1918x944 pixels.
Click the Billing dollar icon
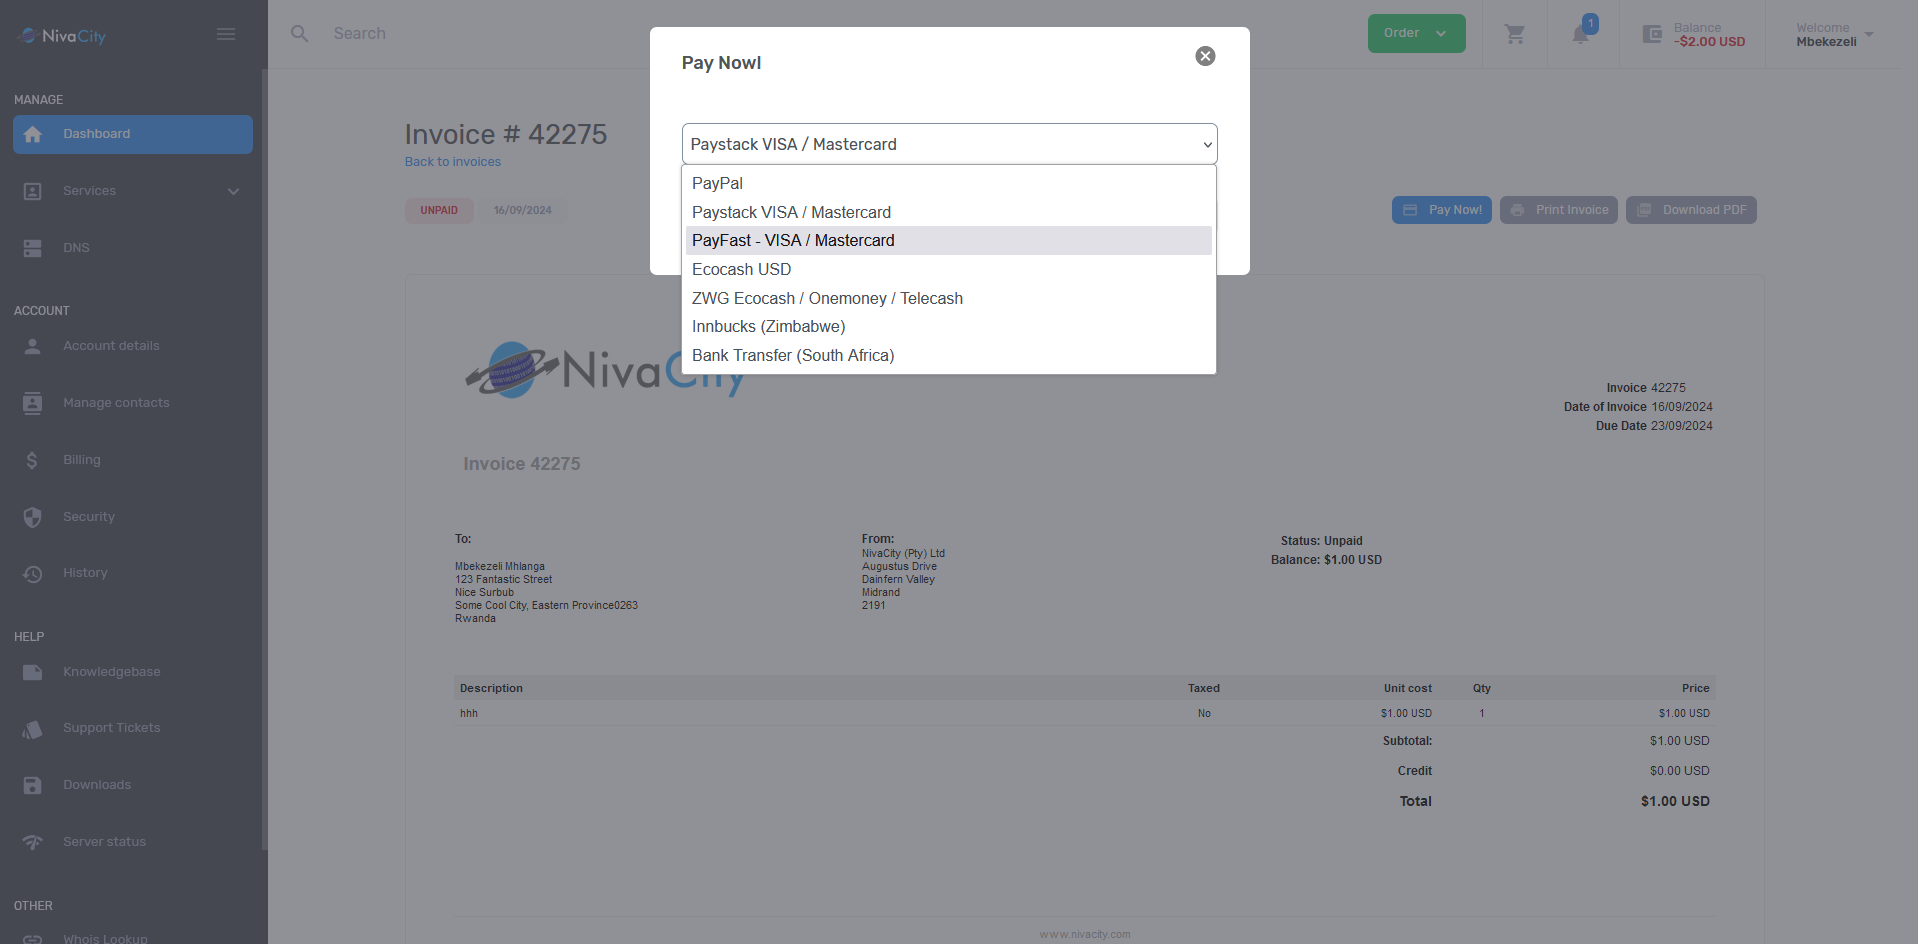pos(33,460)
